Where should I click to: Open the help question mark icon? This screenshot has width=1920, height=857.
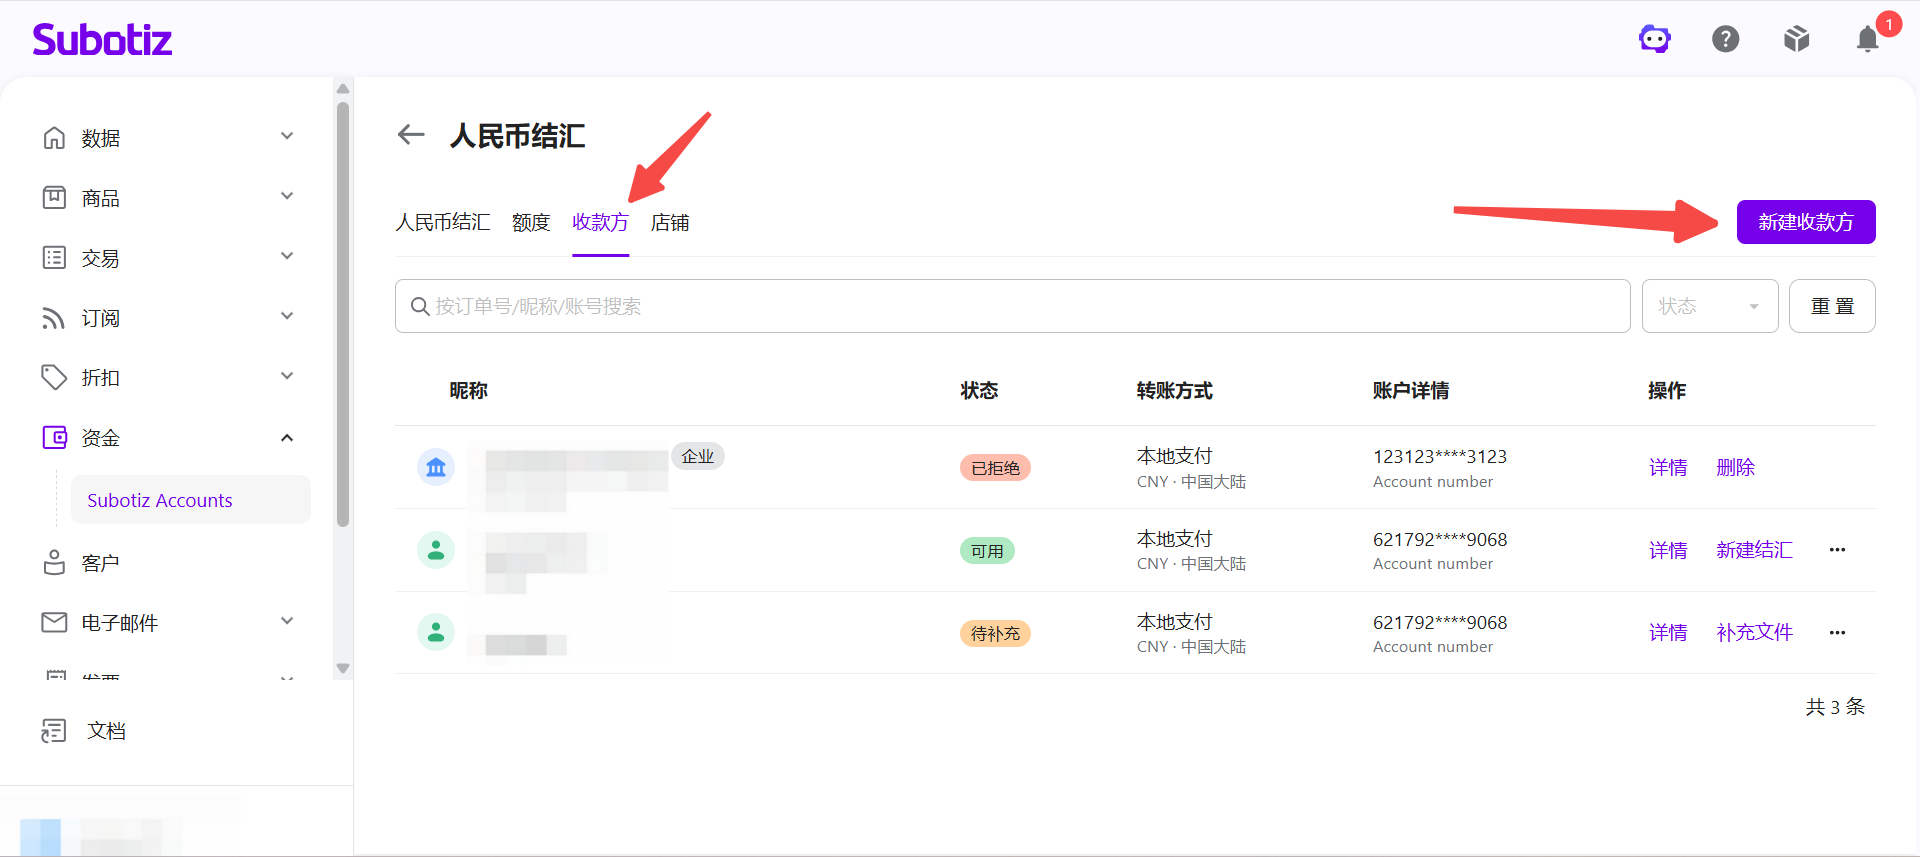point(1726,39)
